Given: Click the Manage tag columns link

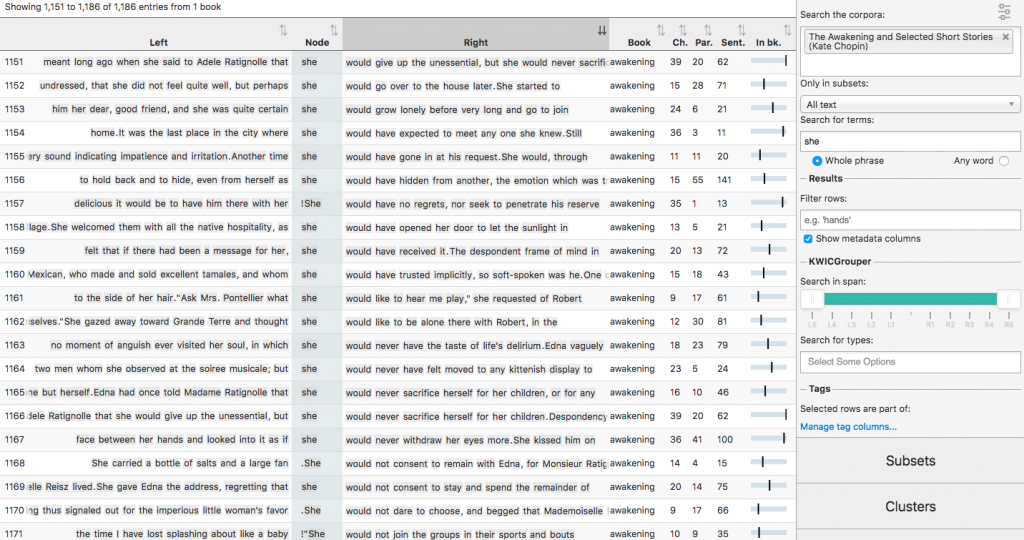Looking at the screenshot, I should coord(848,427).
